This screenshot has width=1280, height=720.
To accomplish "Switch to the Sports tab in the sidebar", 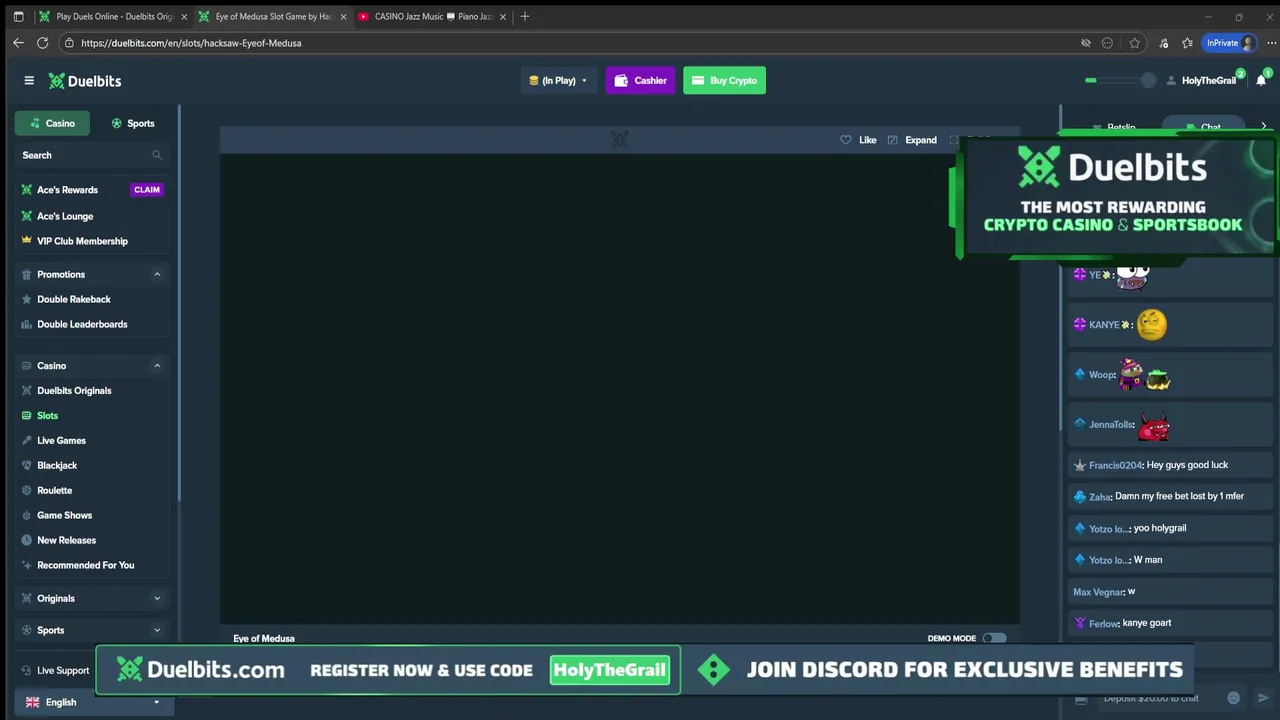I will click(132, 123).
